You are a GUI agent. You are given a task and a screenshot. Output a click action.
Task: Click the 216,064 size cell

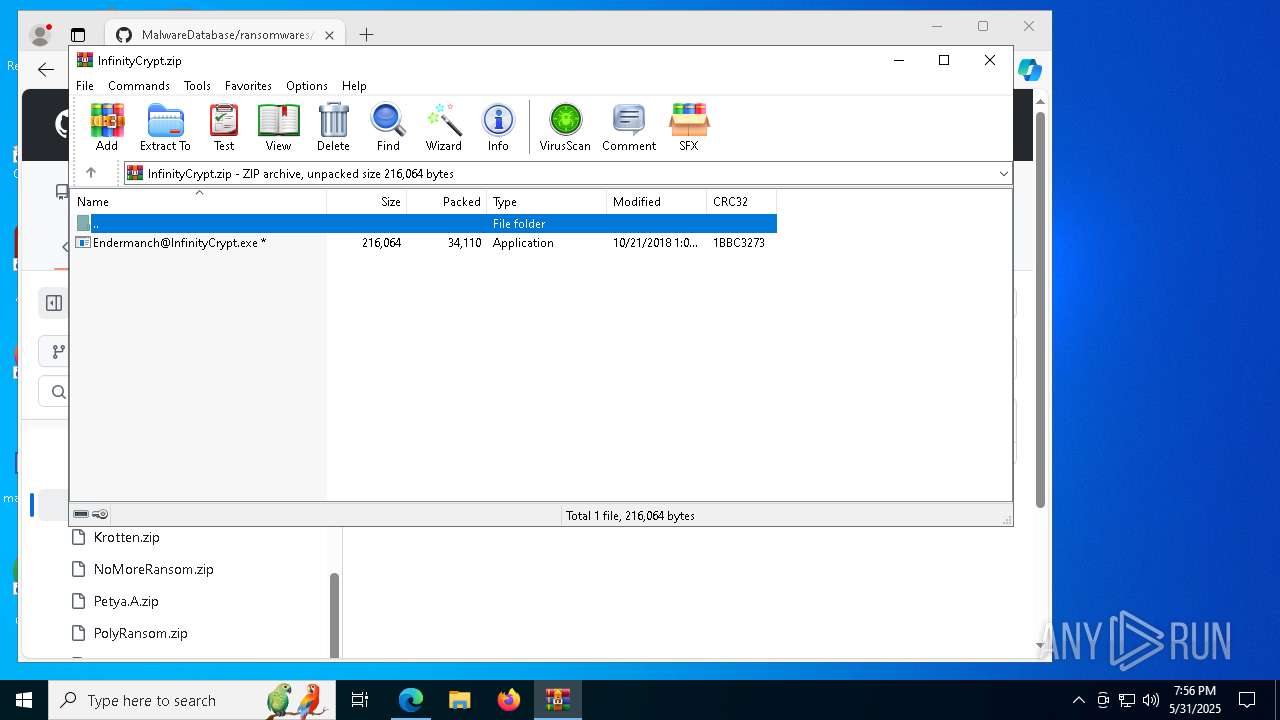pos(381,243)
